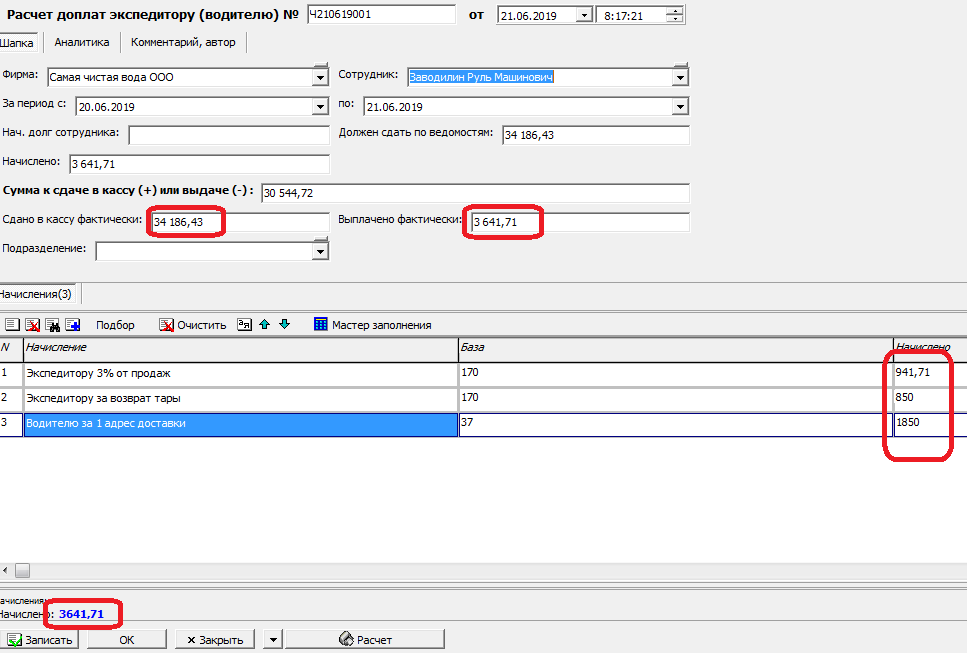The height and width of the screenshot is (653, 967).
Task: Move row down with the down arrow
Action: pos(284,325)
